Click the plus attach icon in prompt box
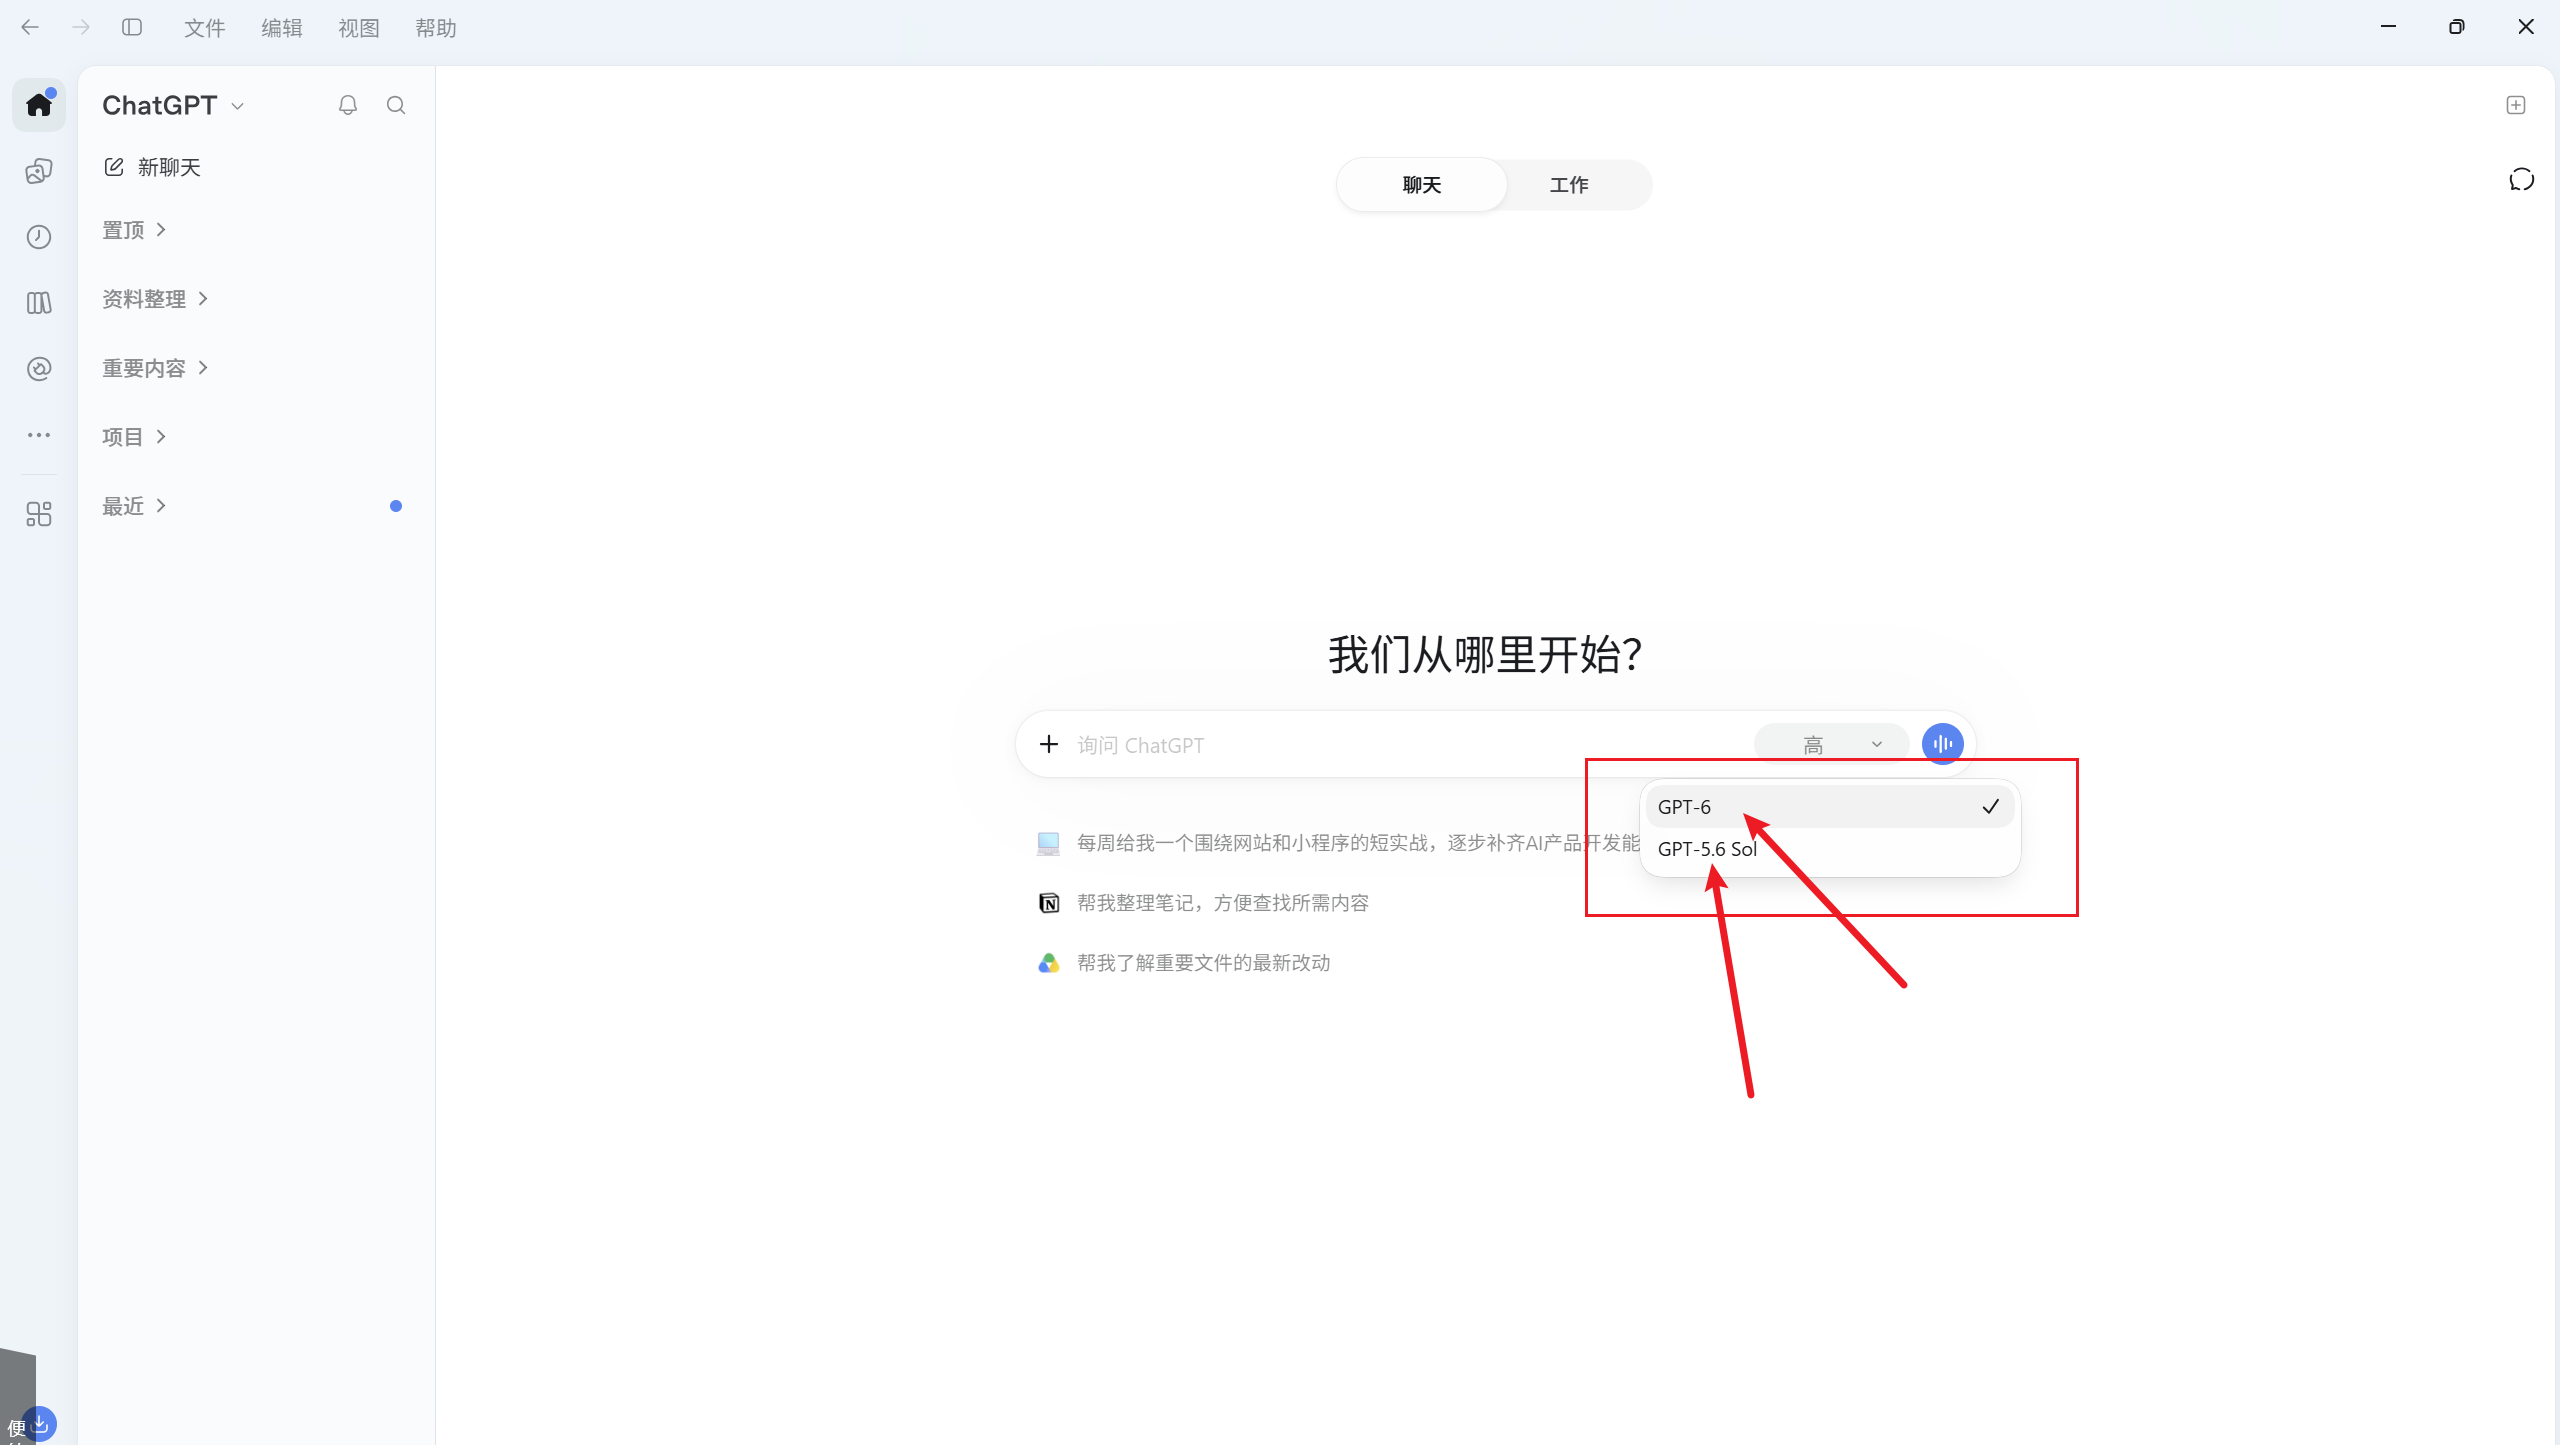 click(1048, 744)
